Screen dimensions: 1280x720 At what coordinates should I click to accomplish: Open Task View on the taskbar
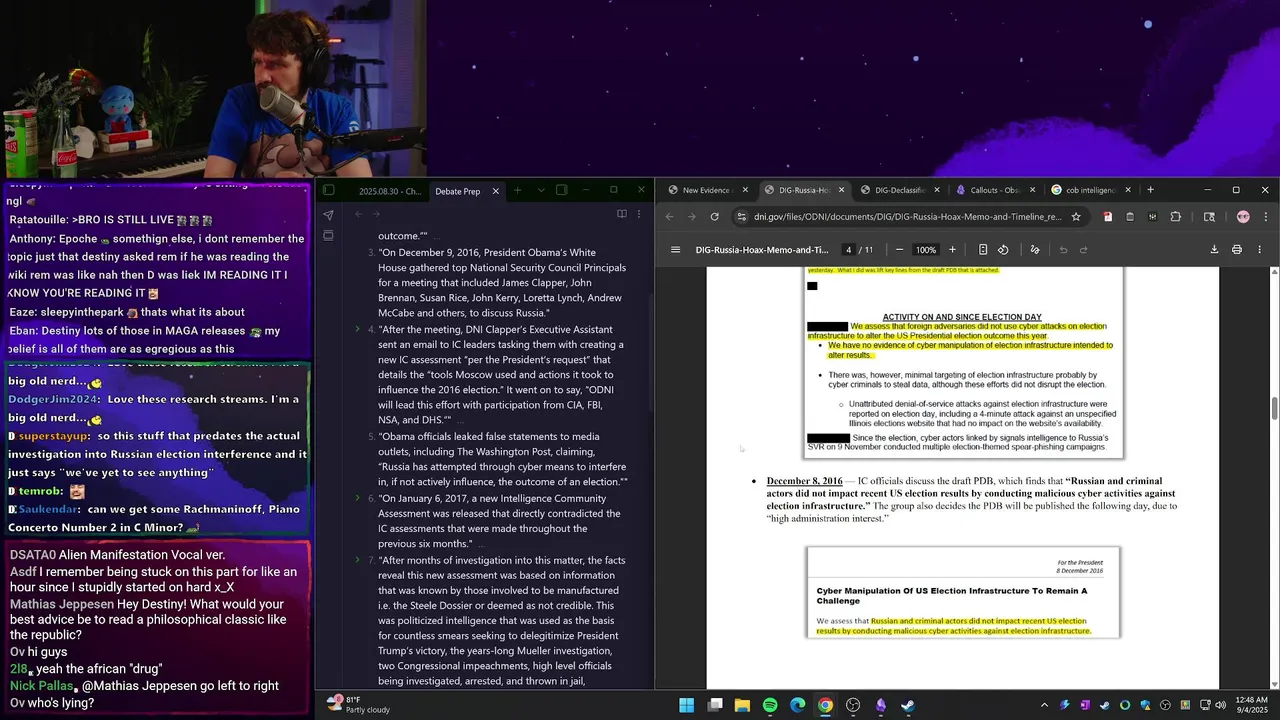click(715, 705)
